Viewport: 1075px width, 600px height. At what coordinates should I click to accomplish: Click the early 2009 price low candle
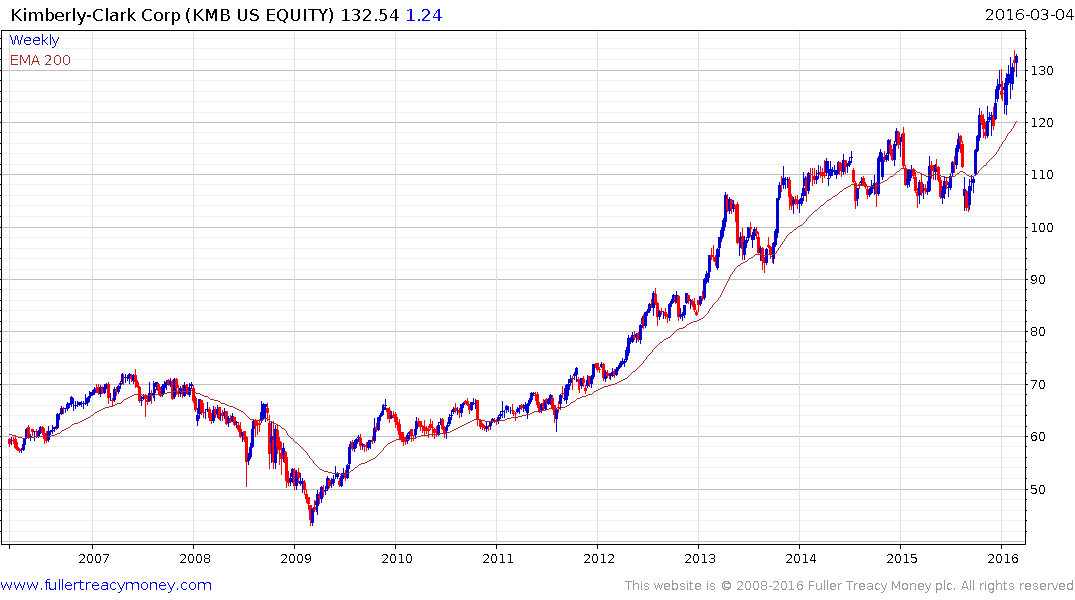[x=311, y=516]
